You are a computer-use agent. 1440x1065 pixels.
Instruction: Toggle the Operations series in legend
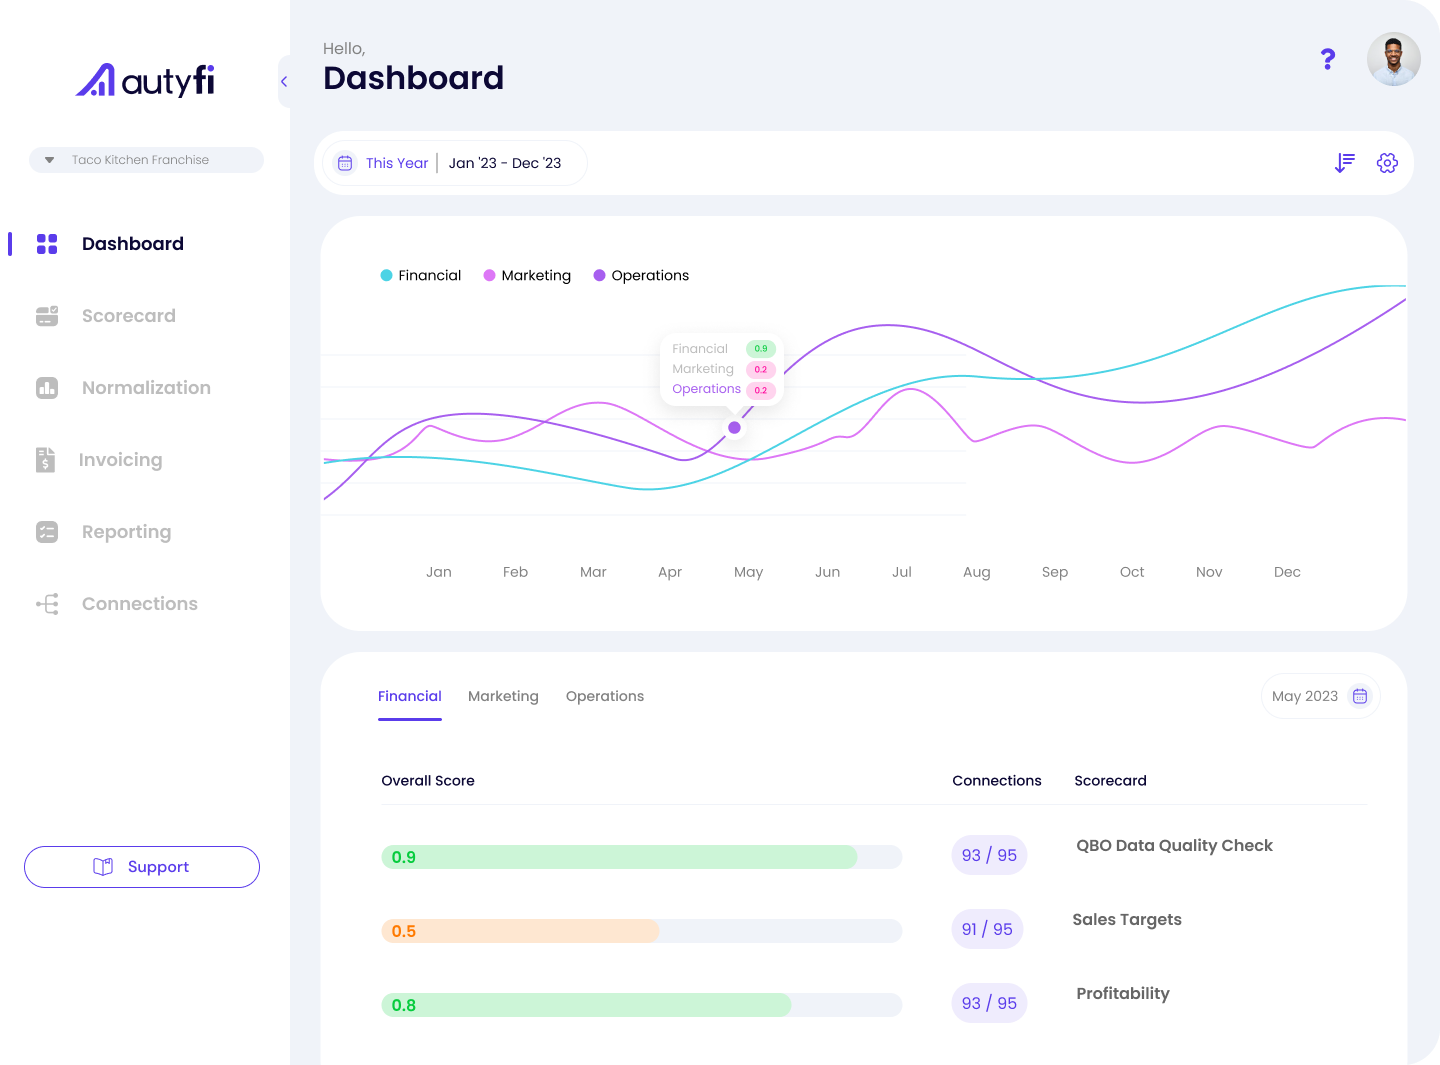point(641,275)
